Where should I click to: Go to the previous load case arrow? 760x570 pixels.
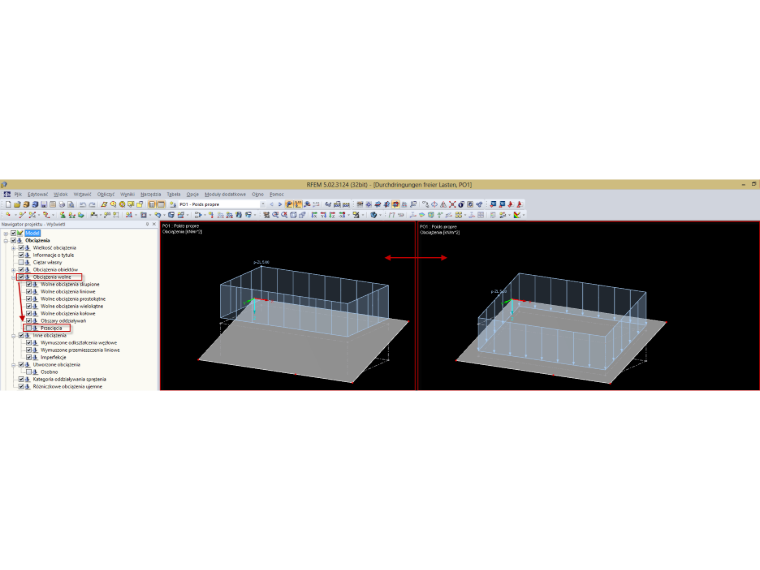click(x=271, y=205)
